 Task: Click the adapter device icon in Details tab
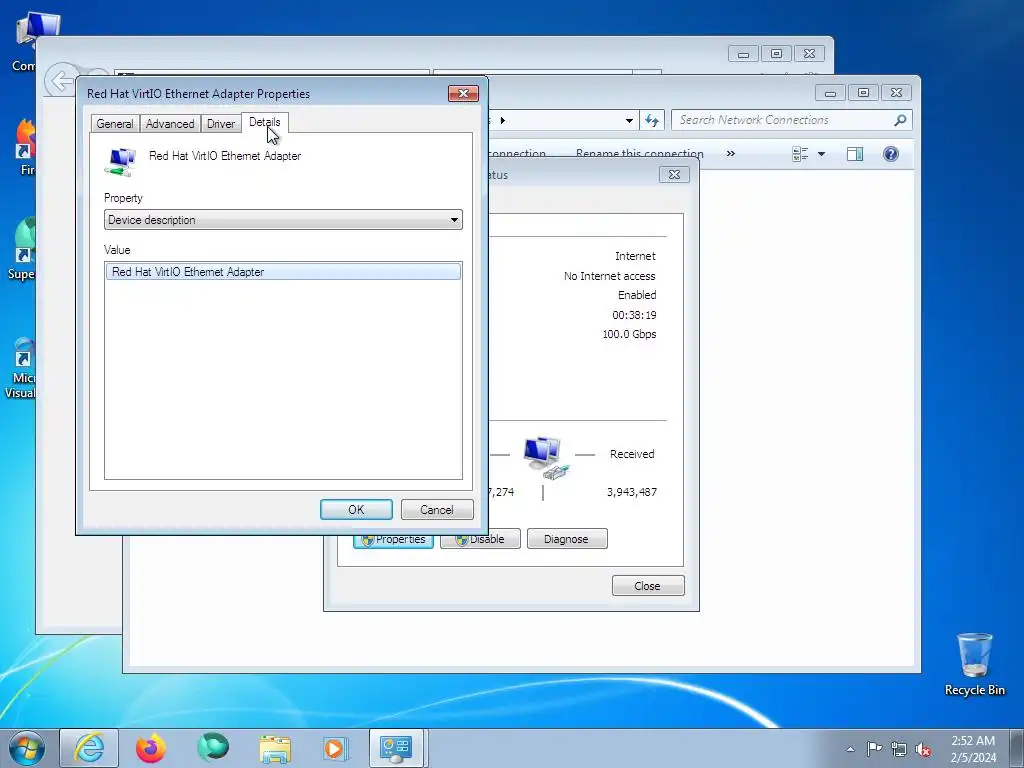[x=121, y=161]
